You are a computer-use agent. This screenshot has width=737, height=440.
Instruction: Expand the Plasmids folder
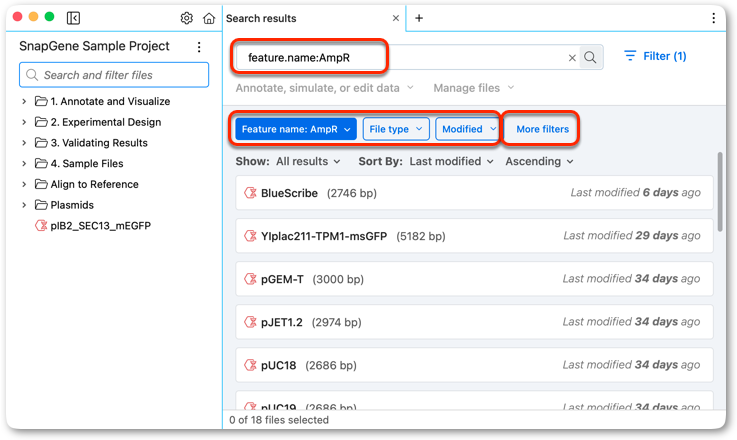24,205
